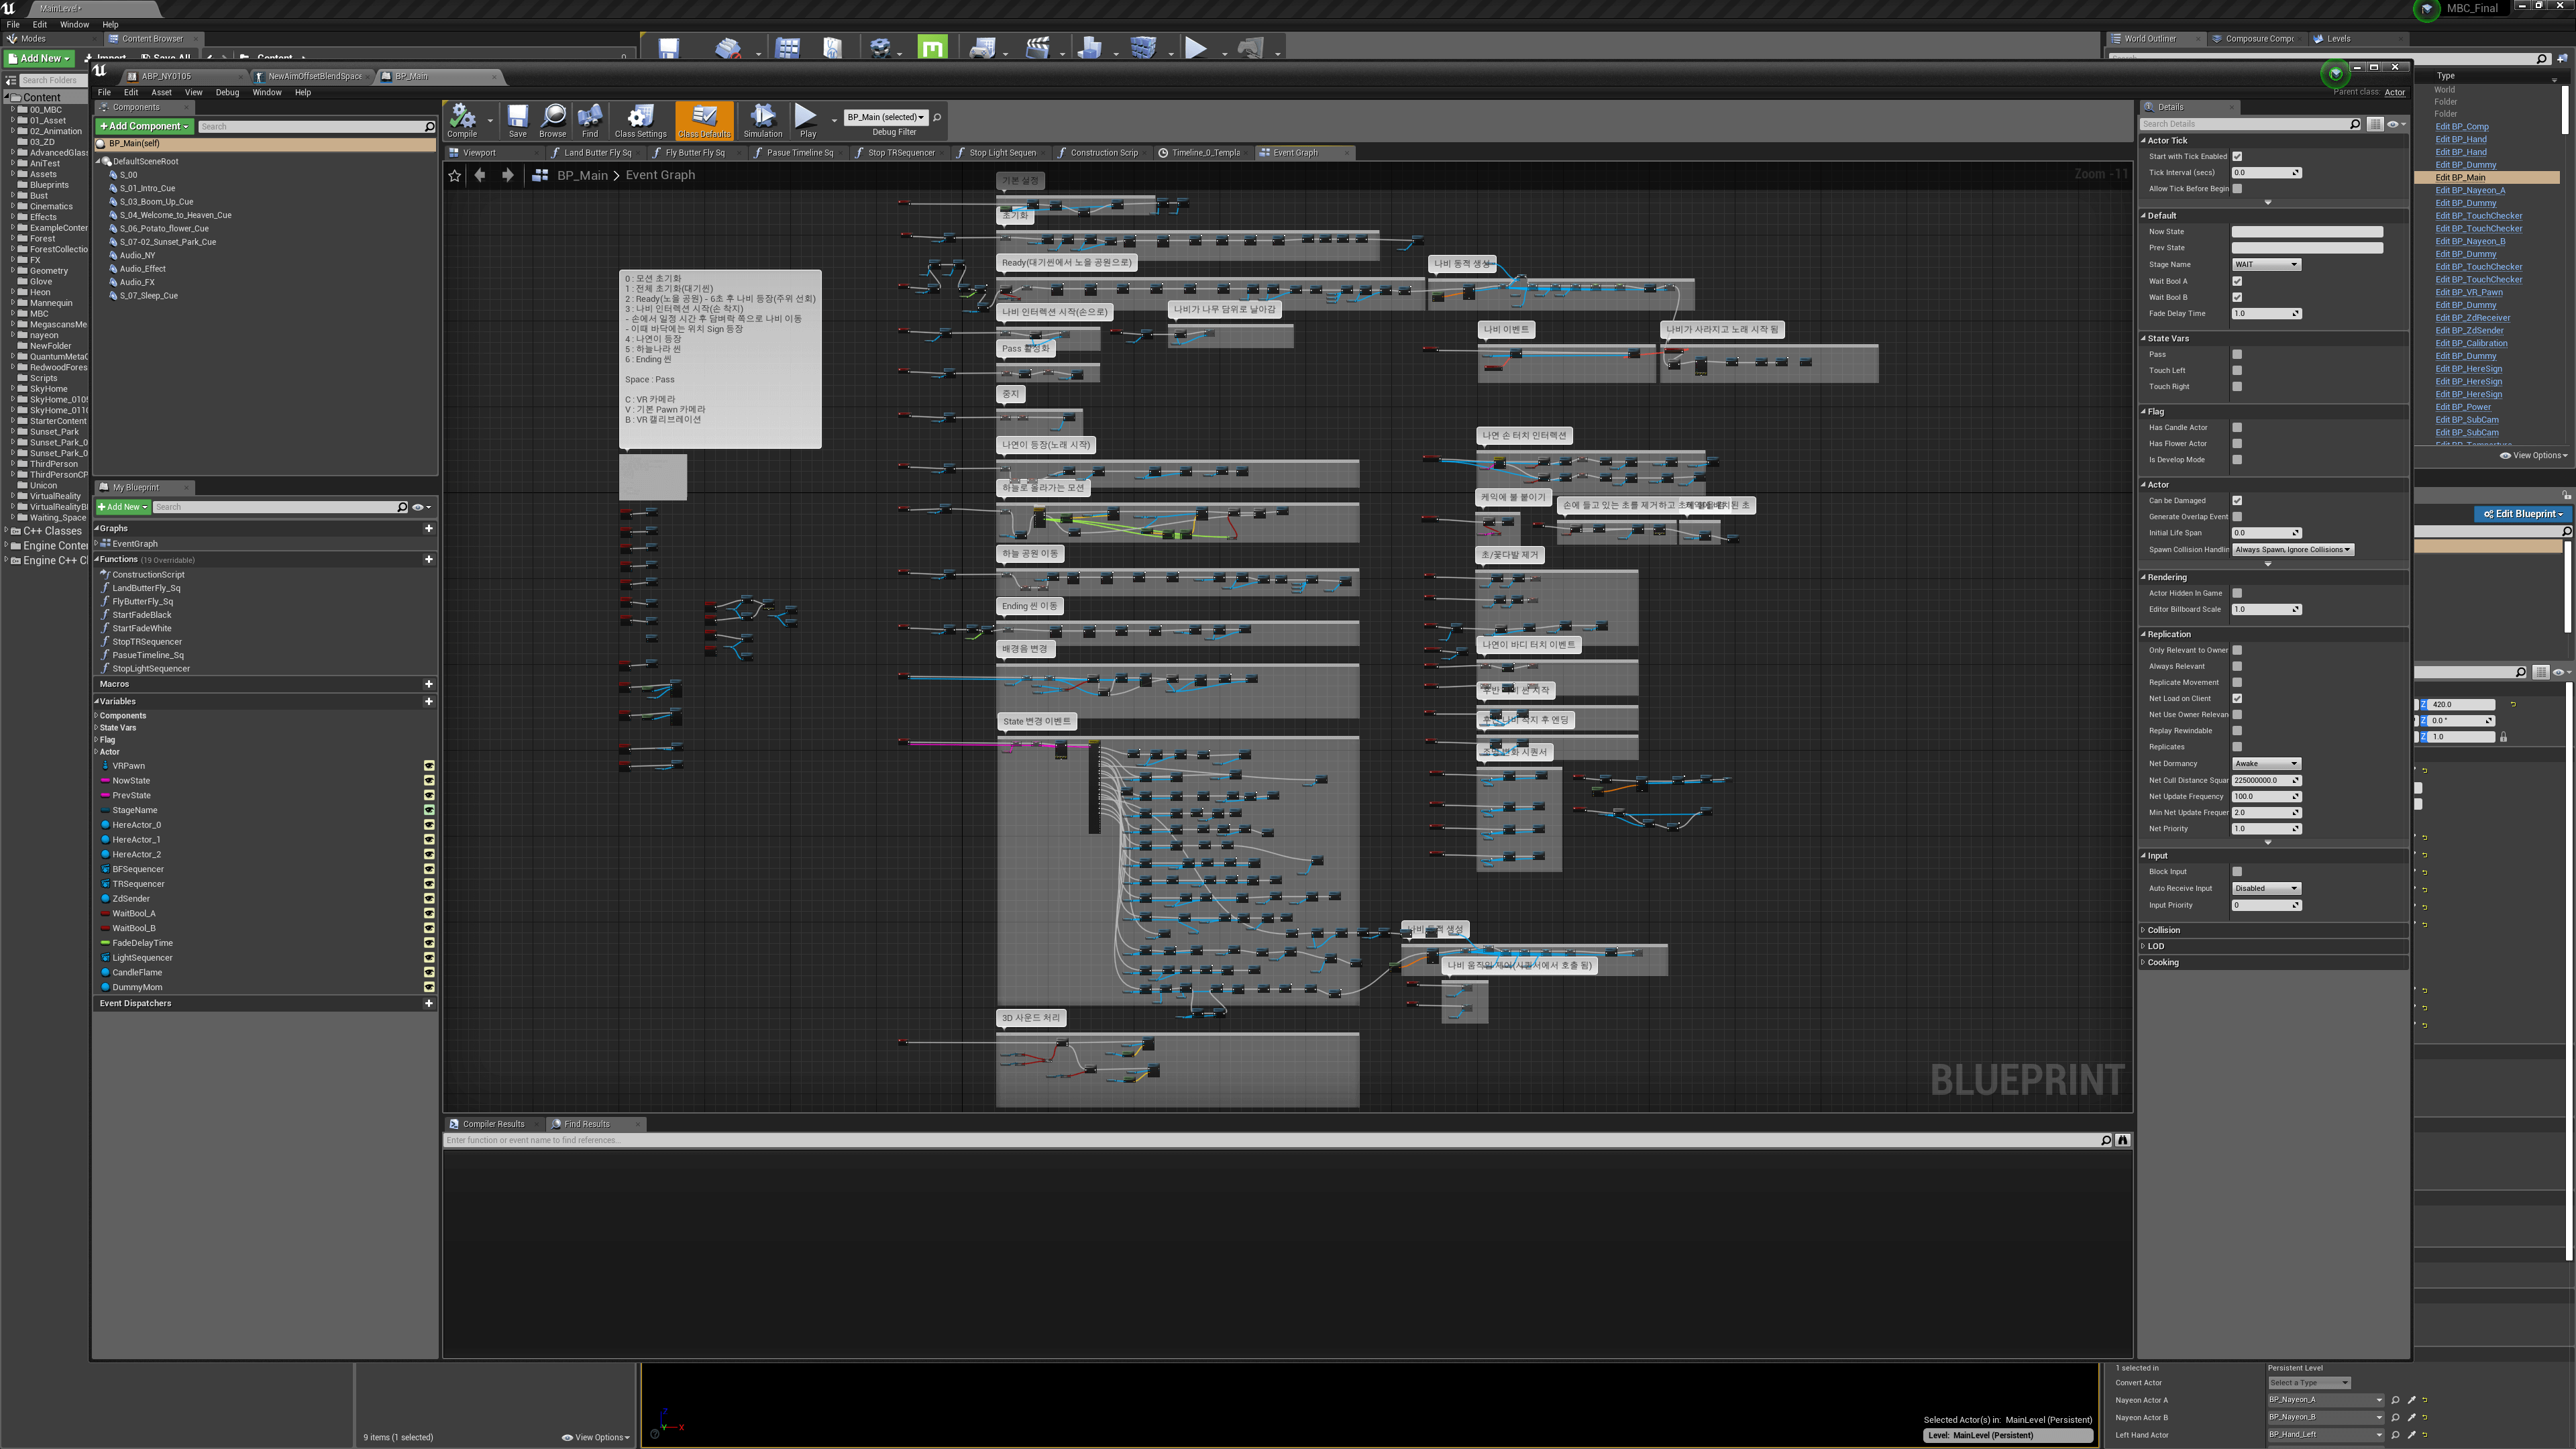Toggle Start with Tick Enabled checkbox
Image resolution: width=2576 pixels, height=1449 pixels.
tap(2237, 156)
